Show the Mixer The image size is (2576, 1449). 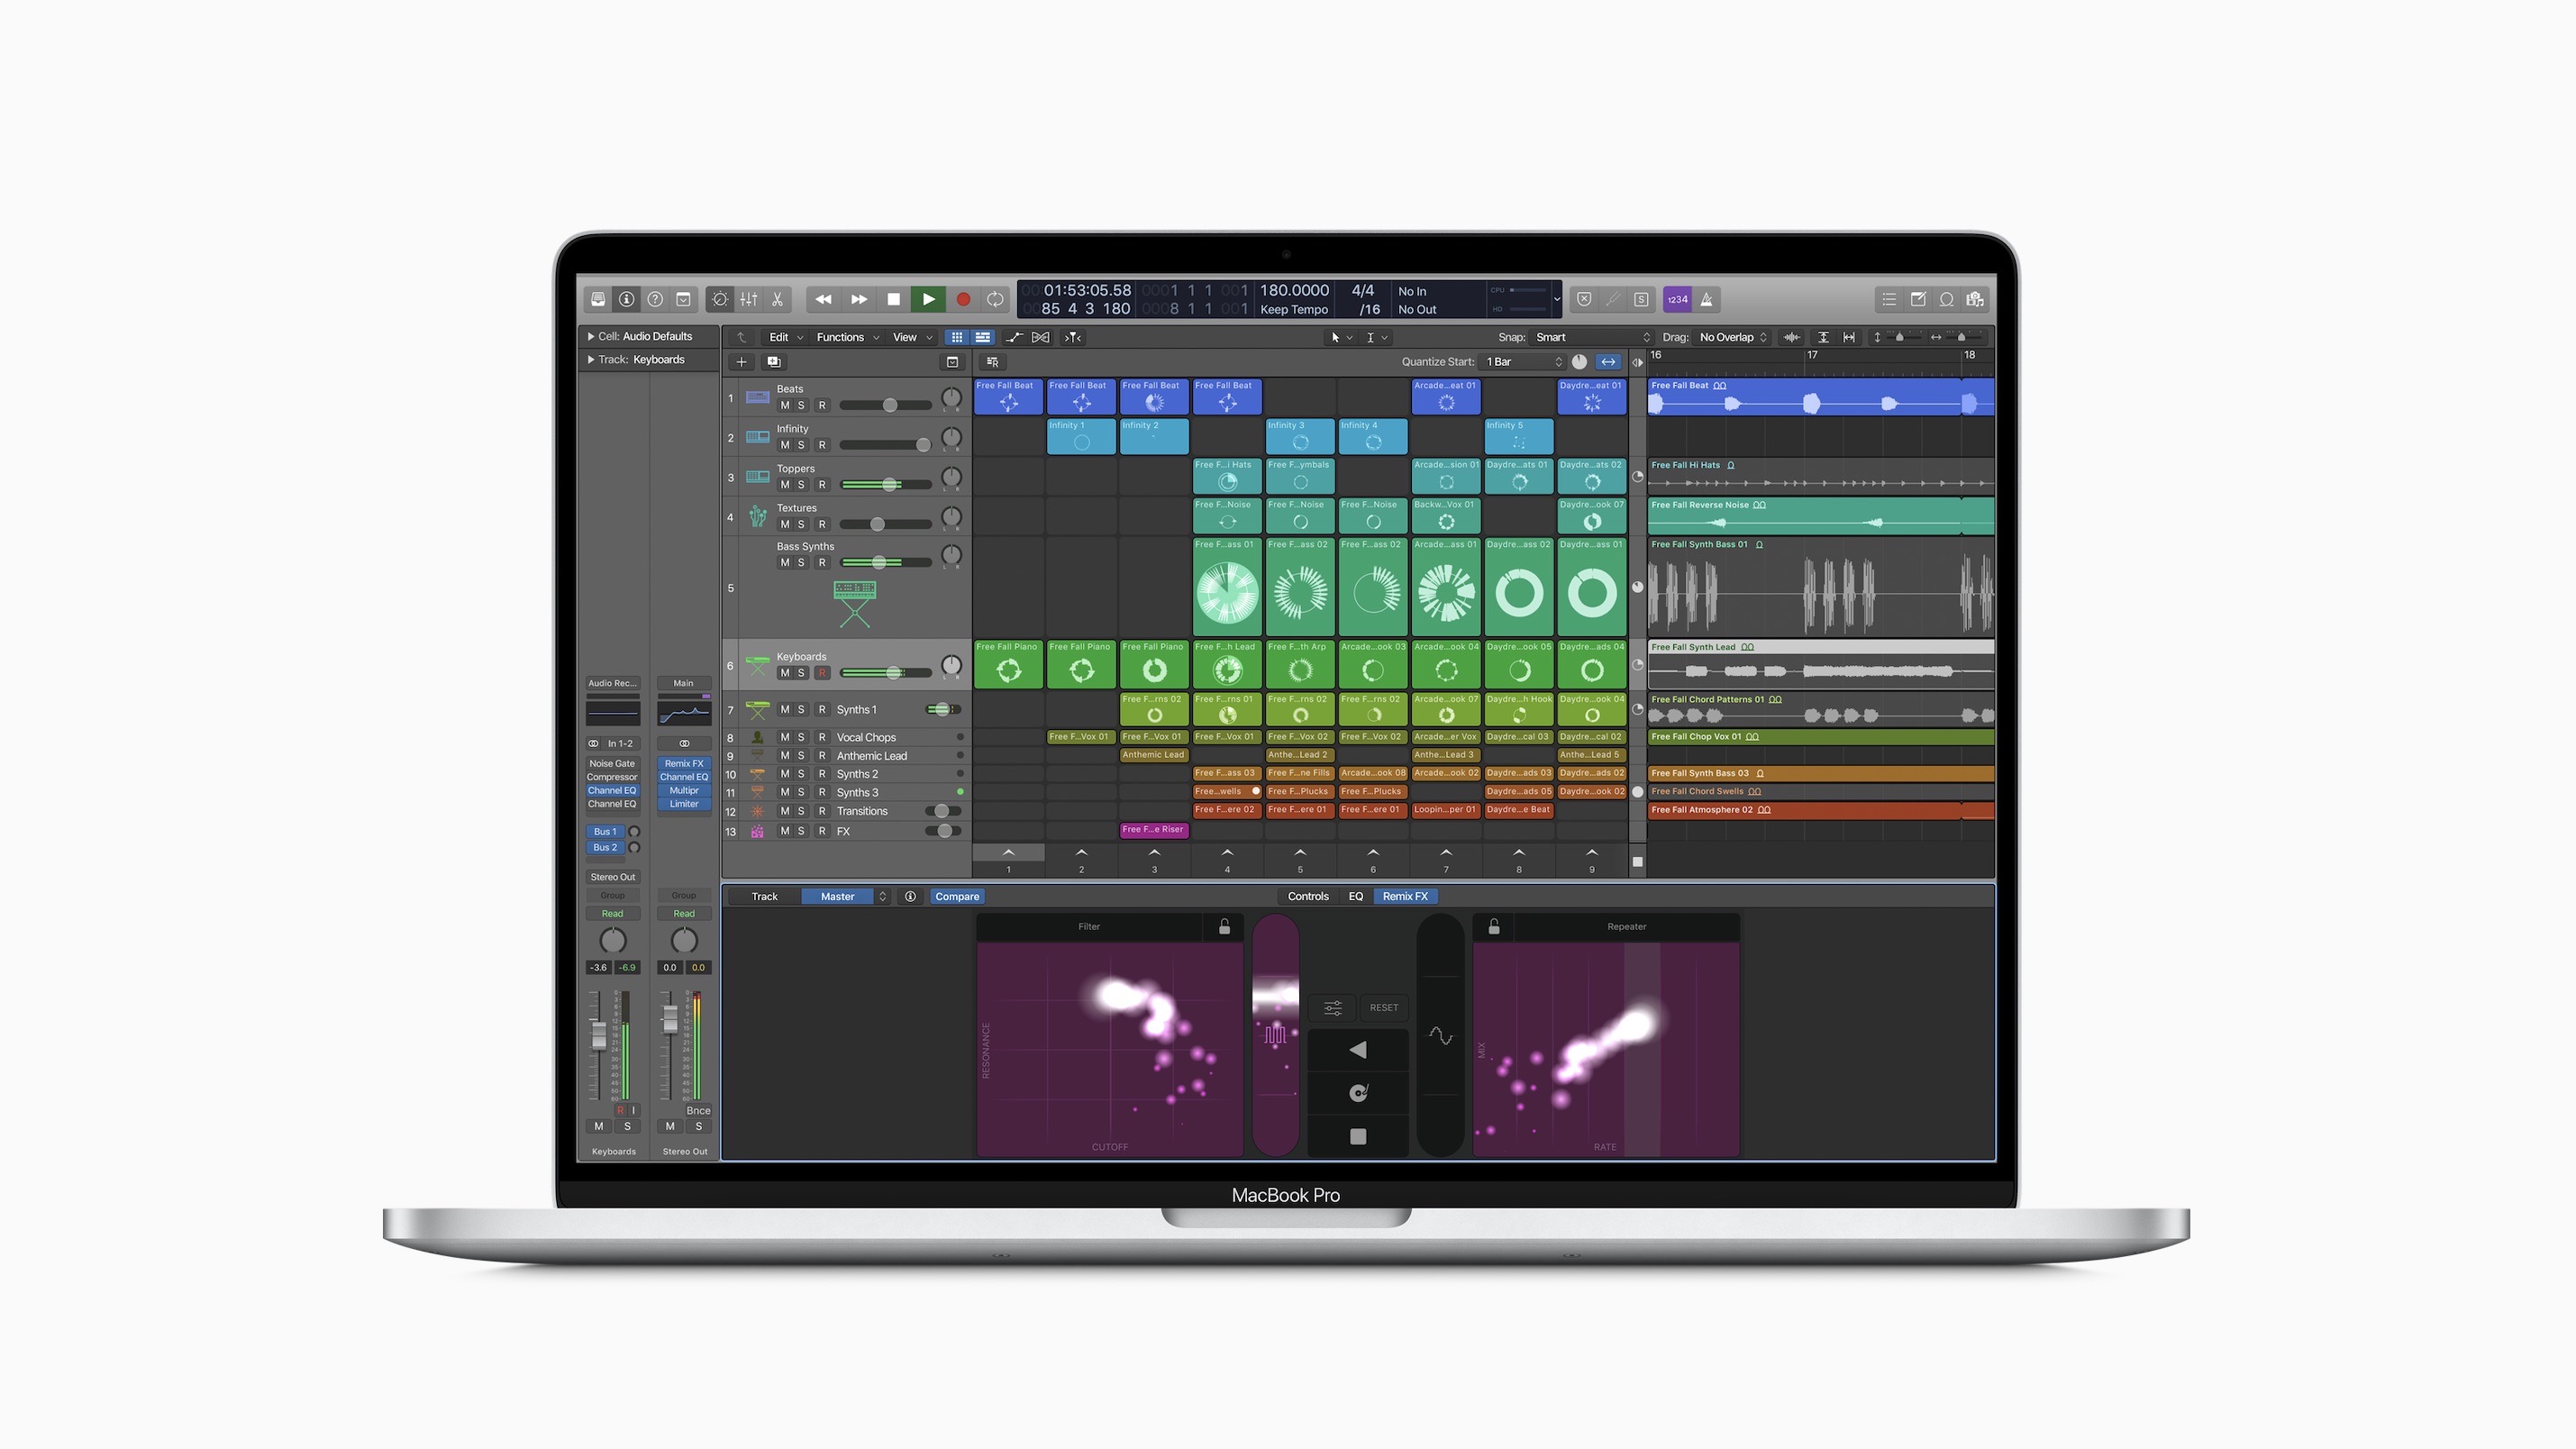(749, 299)
